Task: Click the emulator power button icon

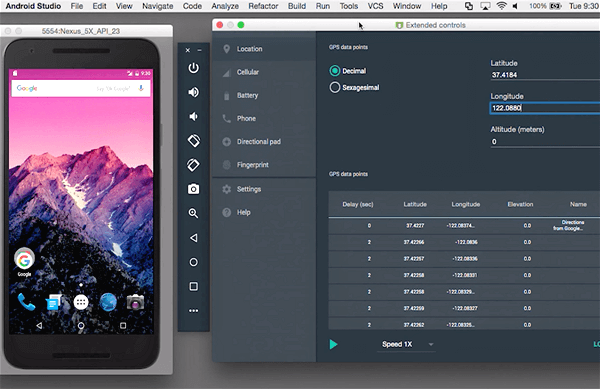Action: coord(194,68)
